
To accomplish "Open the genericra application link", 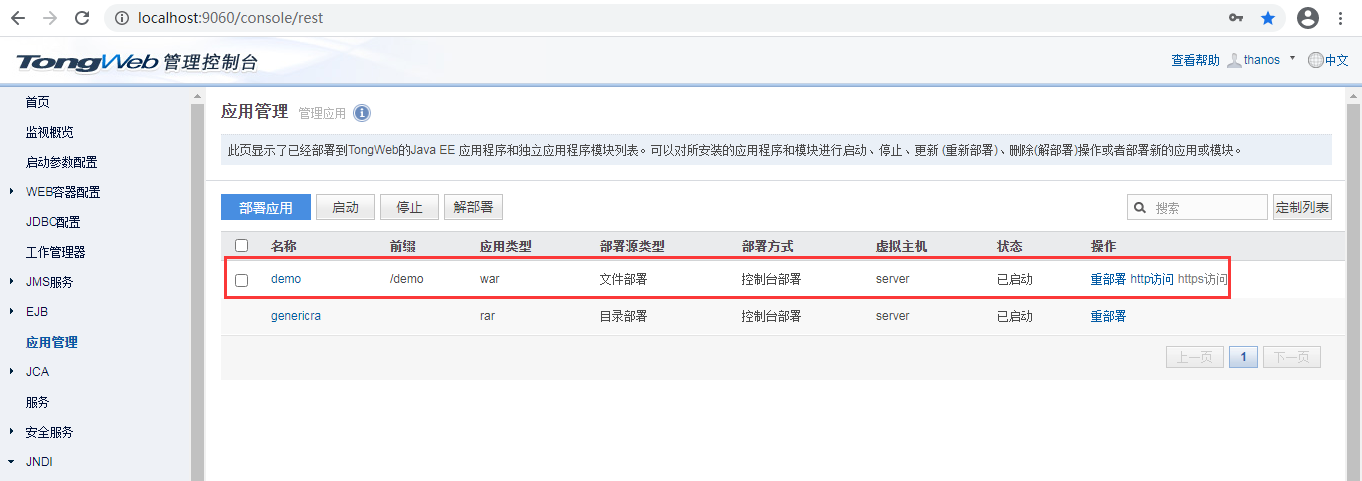I will 296,316.
